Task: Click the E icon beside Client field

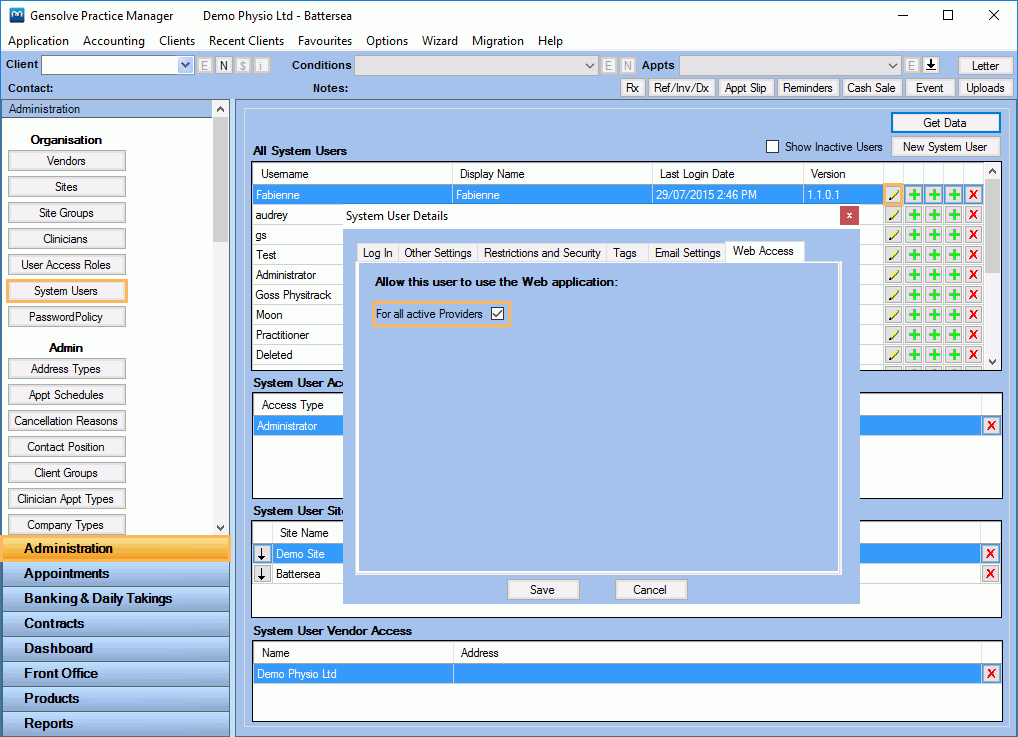Action: [x=205, y=66]
